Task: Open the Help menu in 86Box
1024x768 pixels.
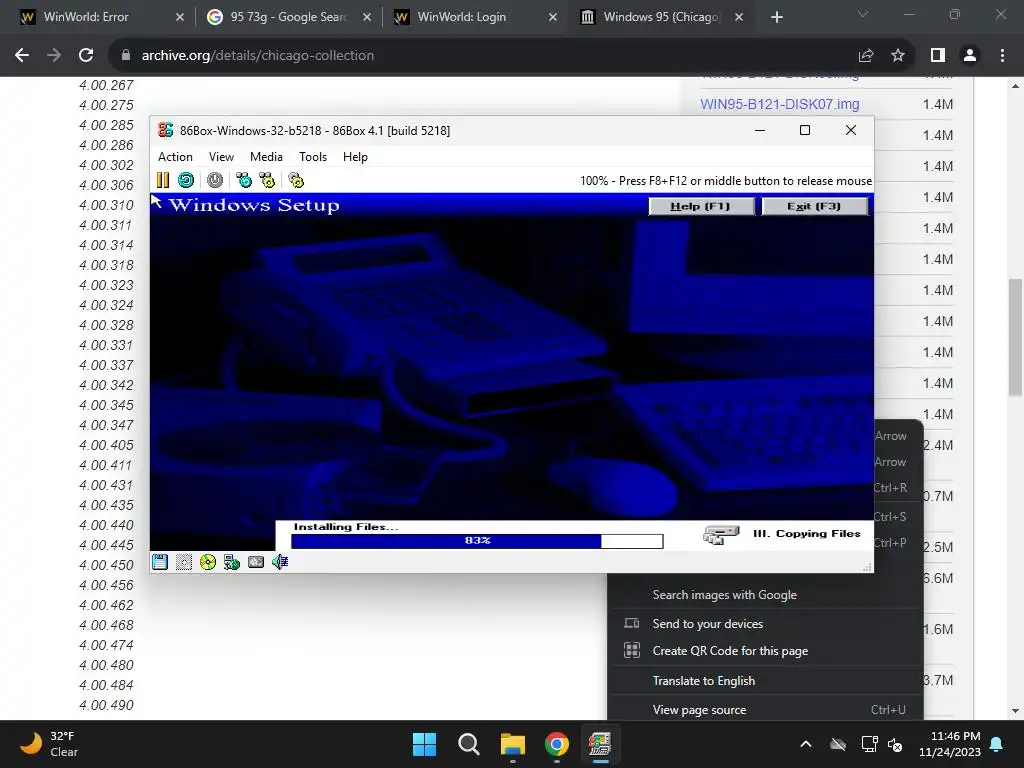Action: 355,157
